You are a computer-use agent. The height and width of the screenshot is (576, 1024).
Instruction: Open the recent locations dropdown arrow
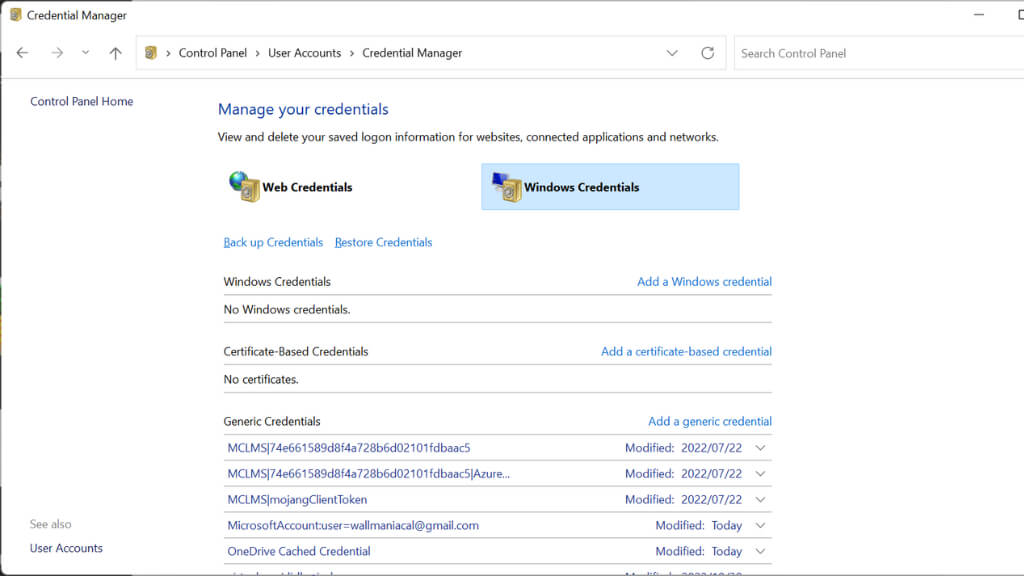[x=85, y=53]
